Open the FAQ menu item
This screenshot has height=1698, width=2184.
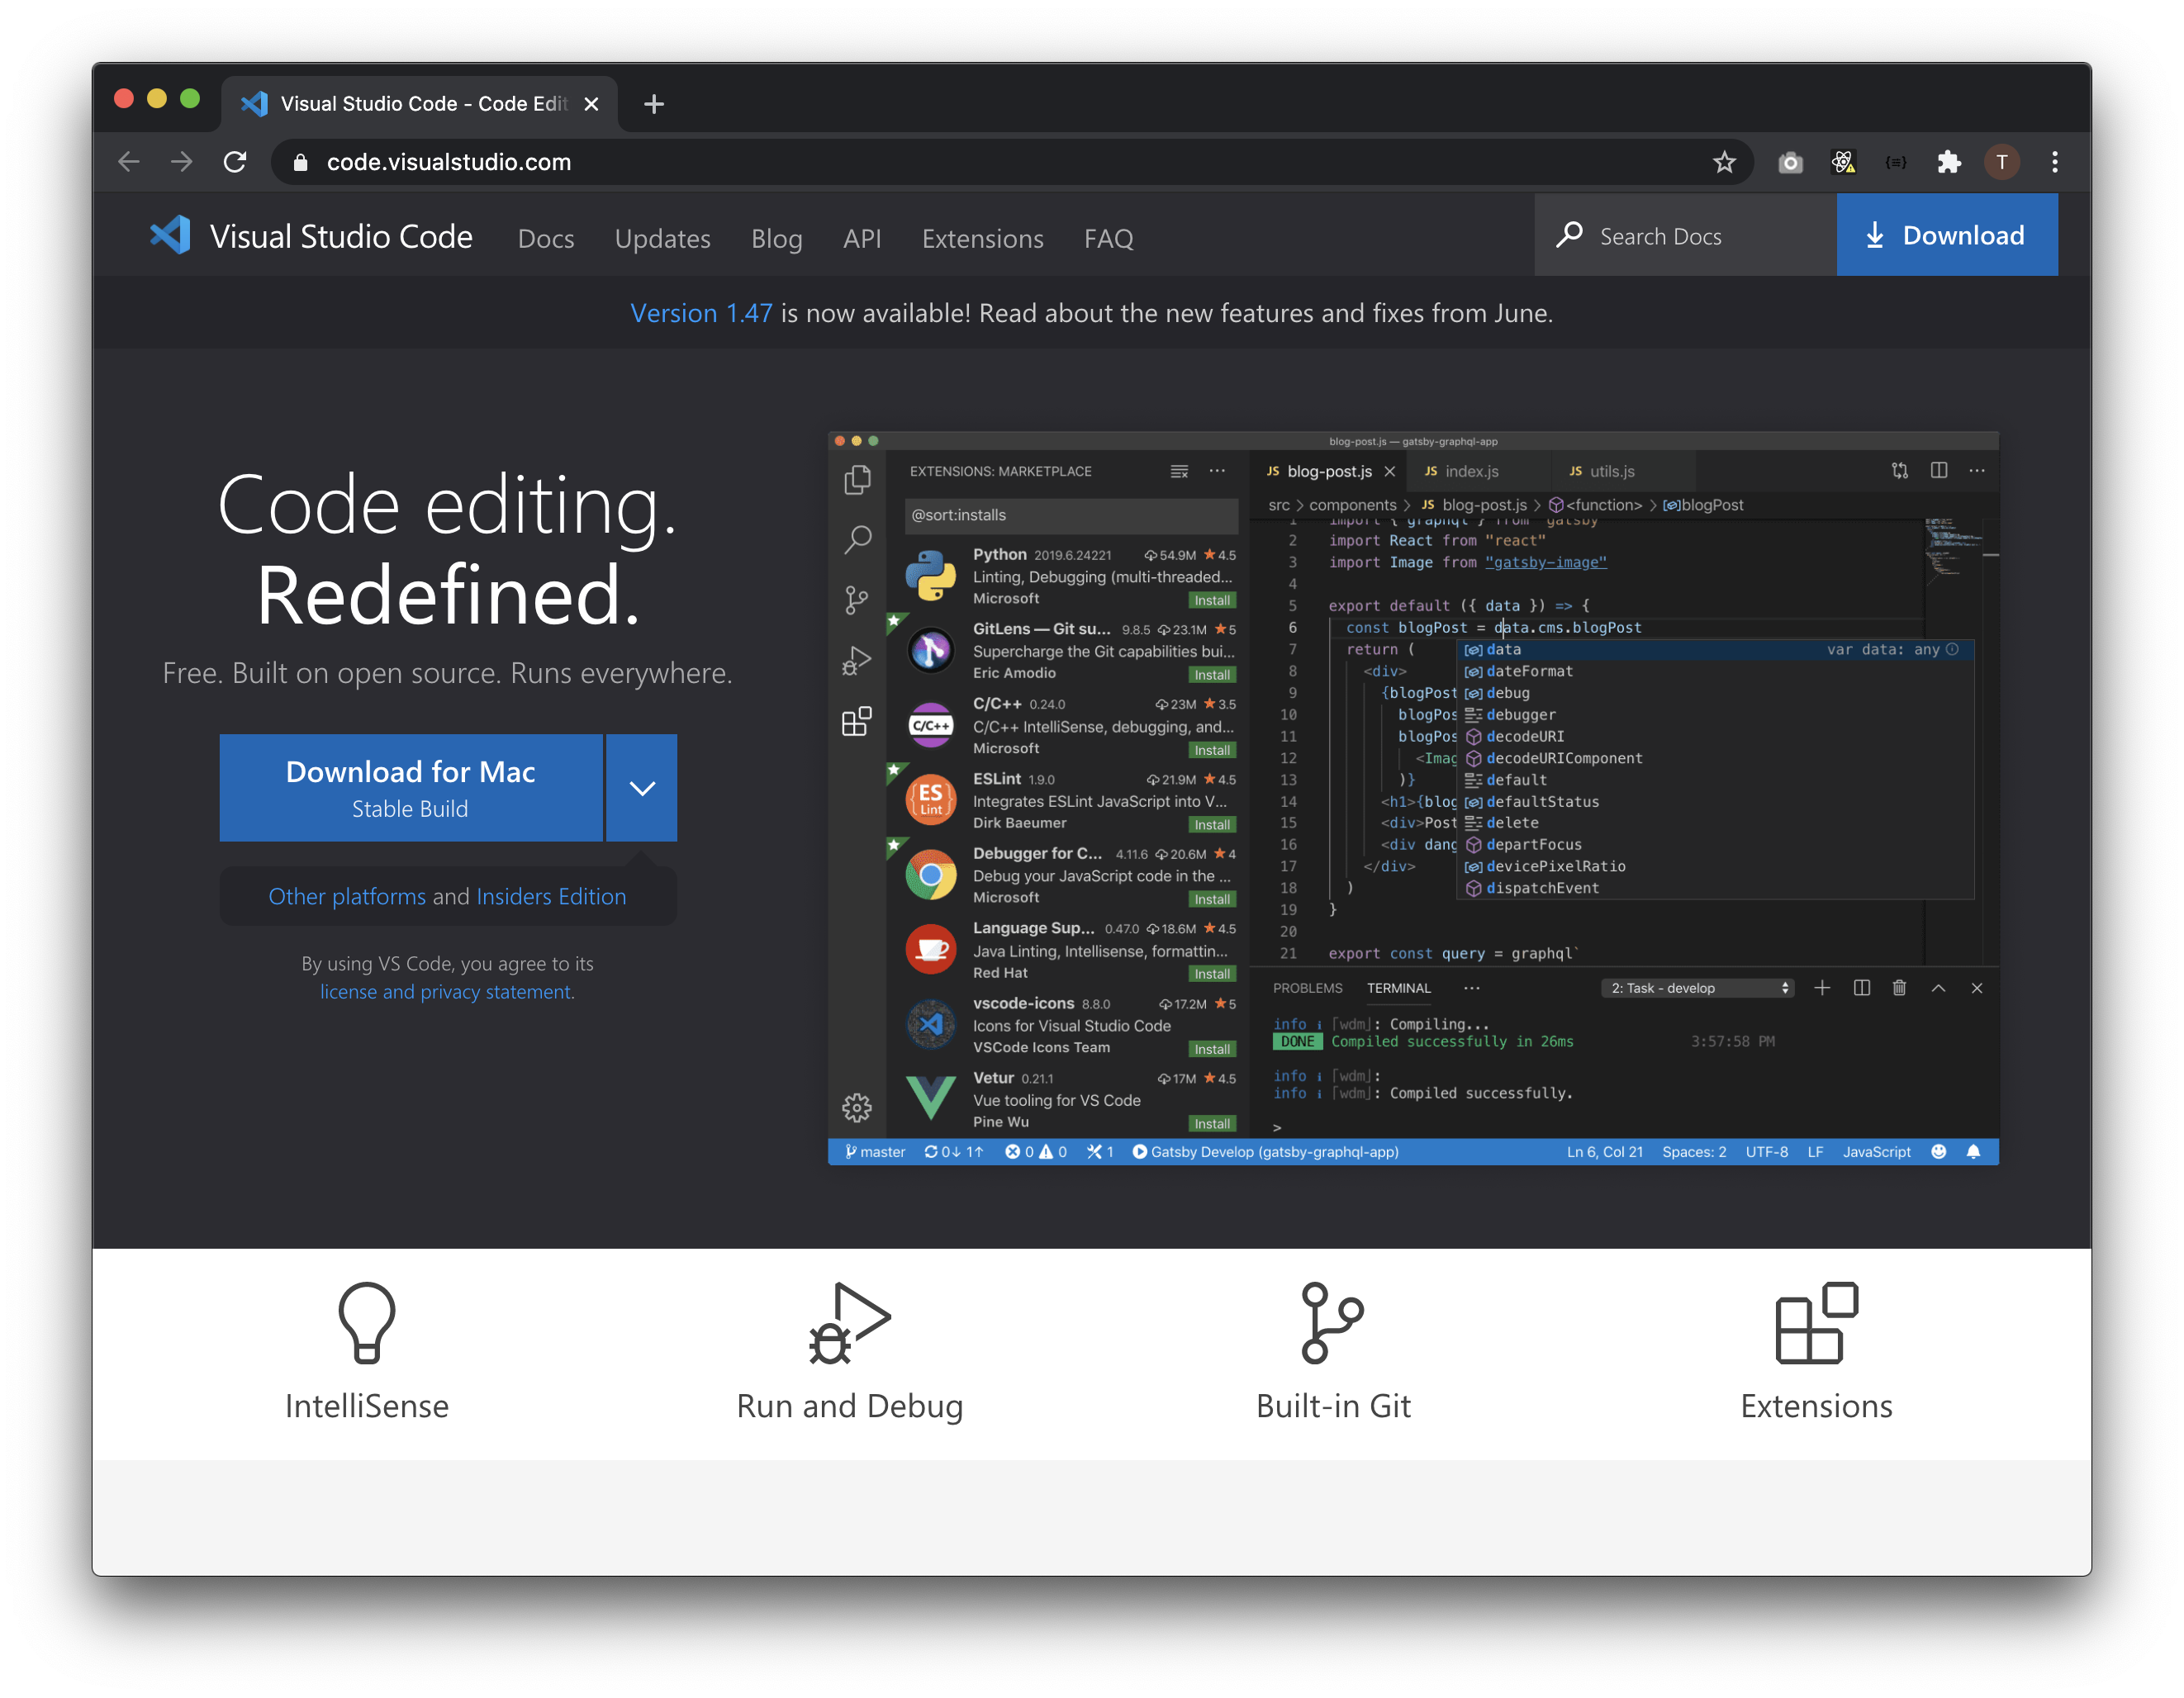point(1109,238)
